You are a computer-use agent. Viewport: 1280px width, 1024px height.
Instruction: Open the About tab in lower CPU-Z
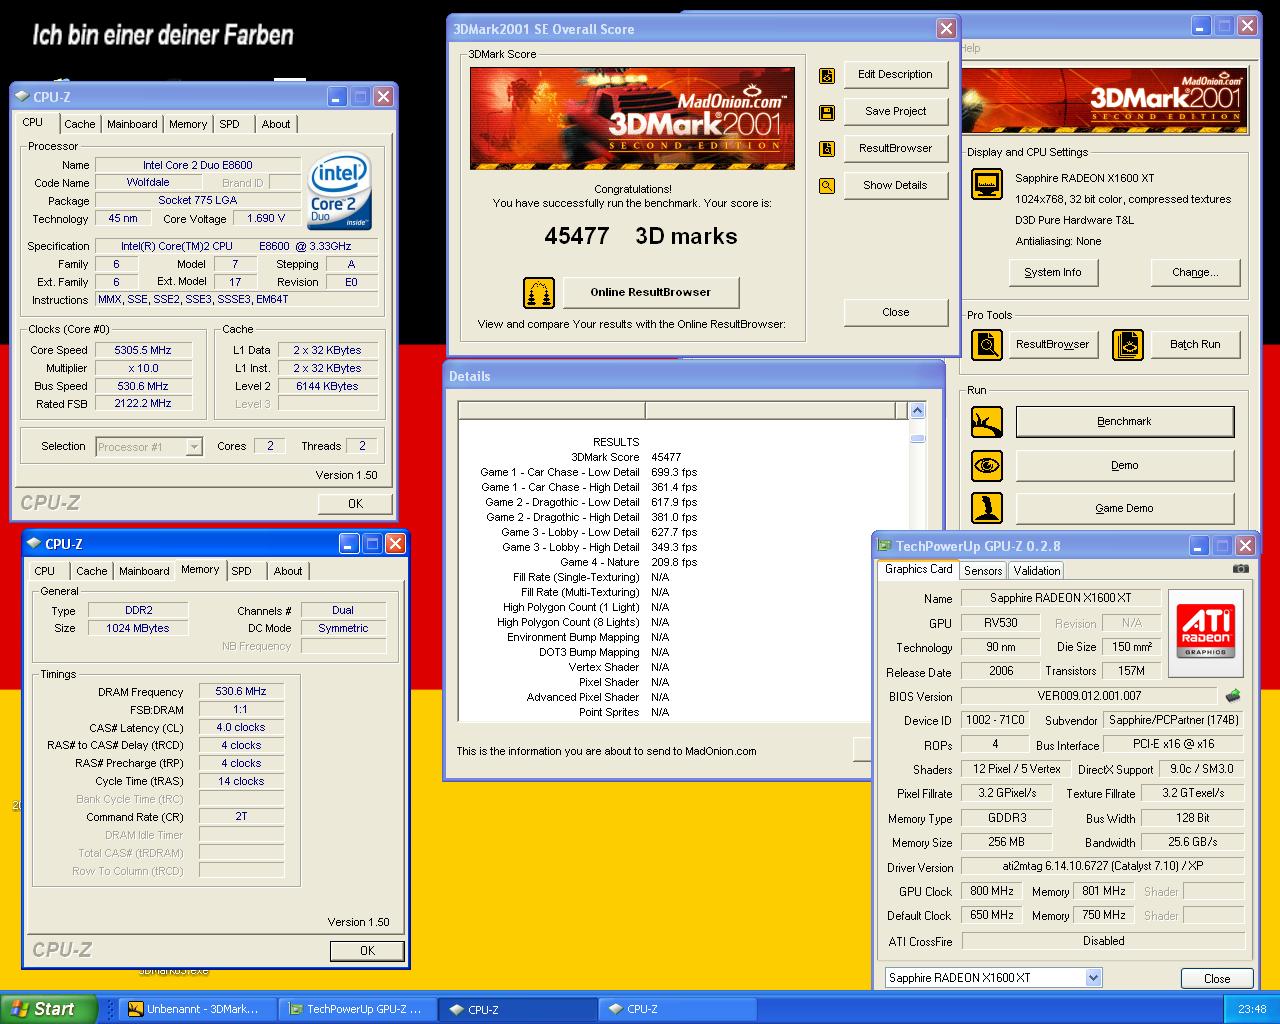pos(288,571)
